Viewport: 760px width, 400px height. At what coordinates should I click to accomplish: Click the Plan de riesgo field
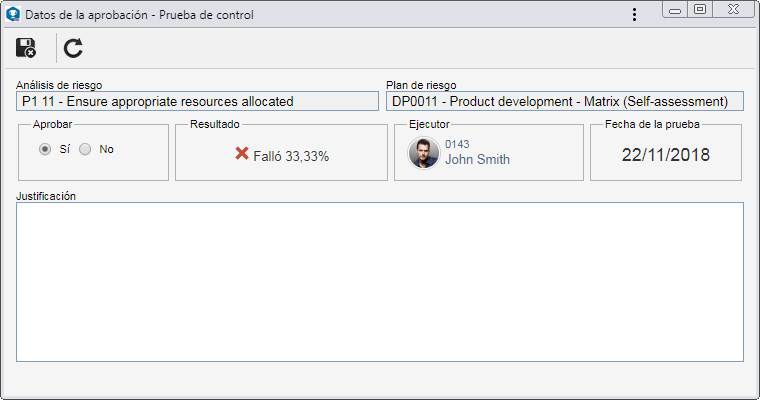click(565, 101)
